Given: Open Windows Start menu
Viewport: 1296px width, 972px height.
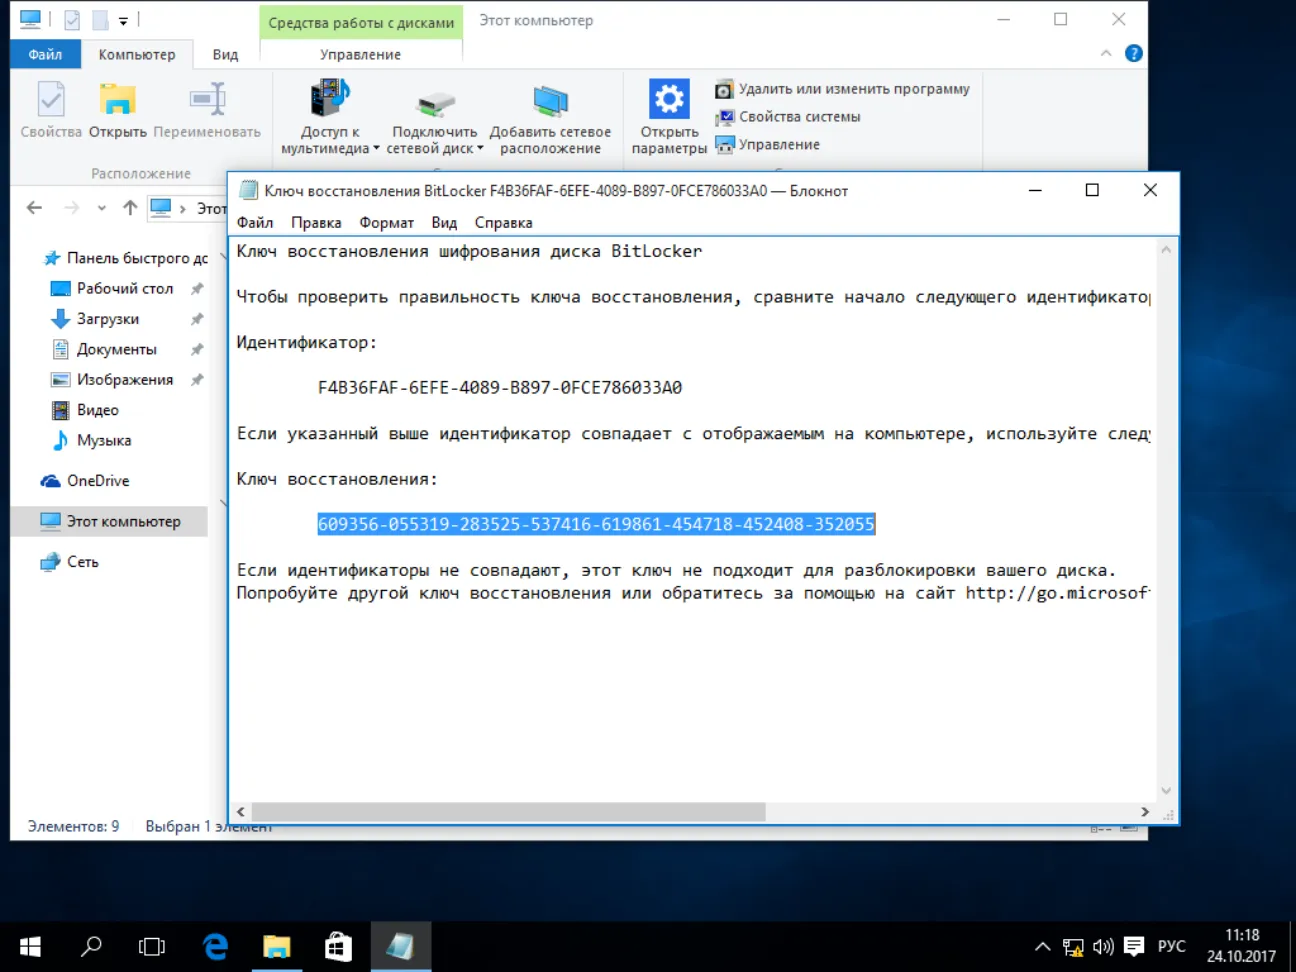Looking at the screenshot, I should (x=30, y=946).
